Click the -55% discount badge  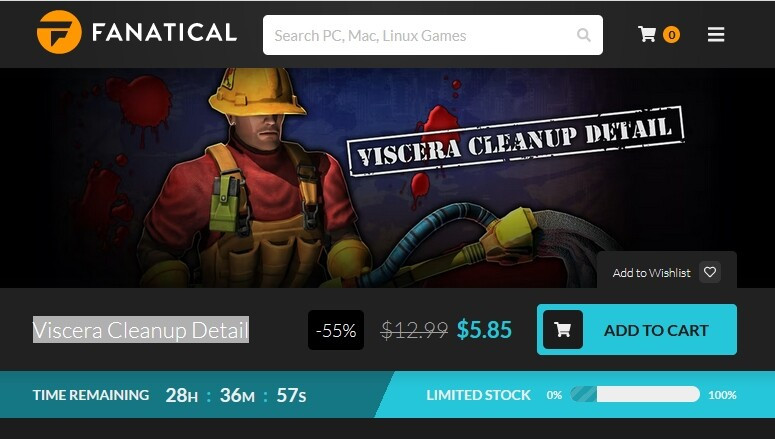pyautogui.click(x=336, y=330)
